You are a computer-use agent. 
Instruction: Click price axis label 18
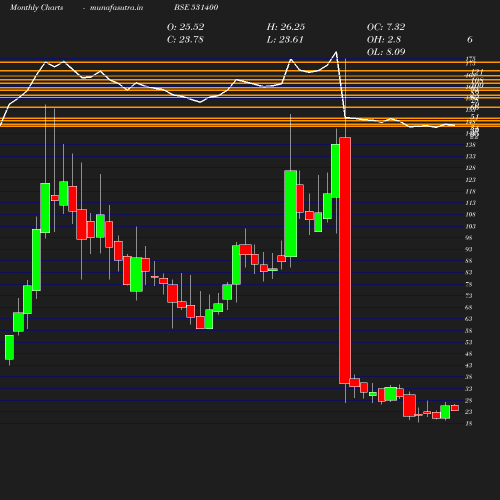point(469,423)
